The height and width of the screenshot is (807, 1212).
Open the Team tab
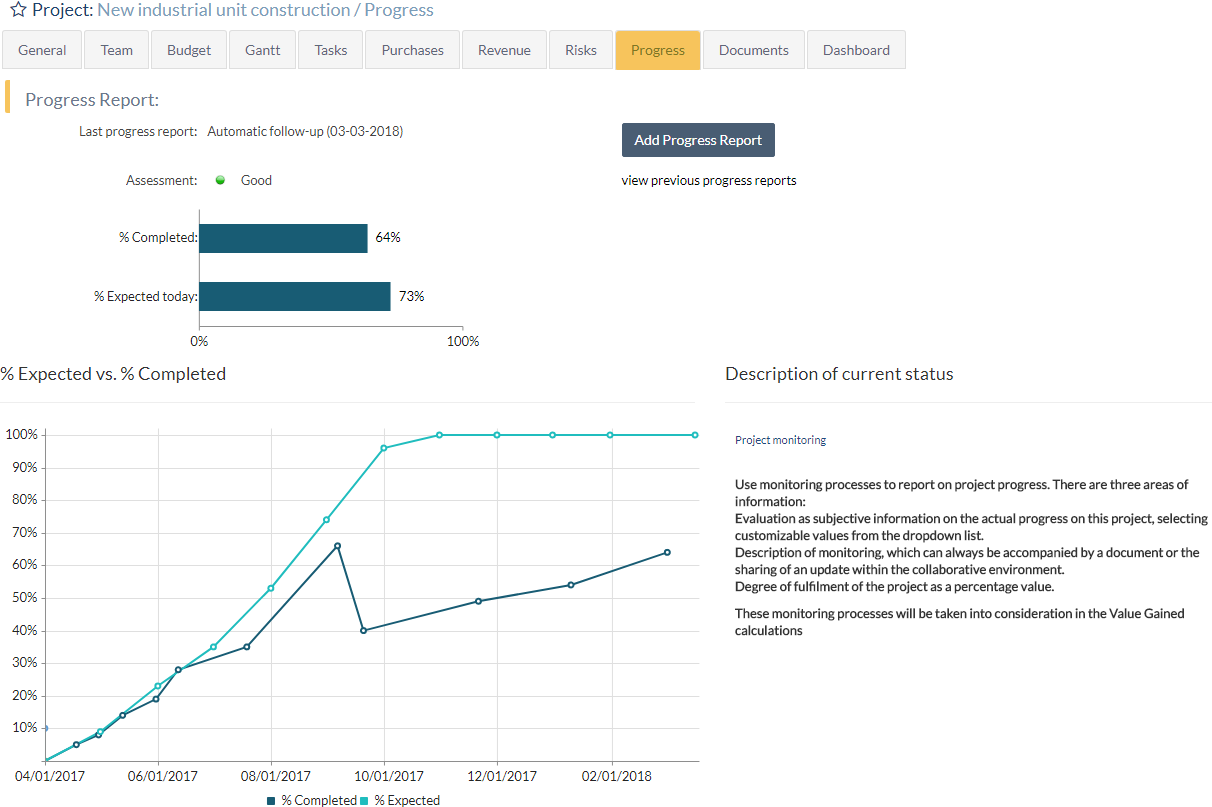click(116, 49)
